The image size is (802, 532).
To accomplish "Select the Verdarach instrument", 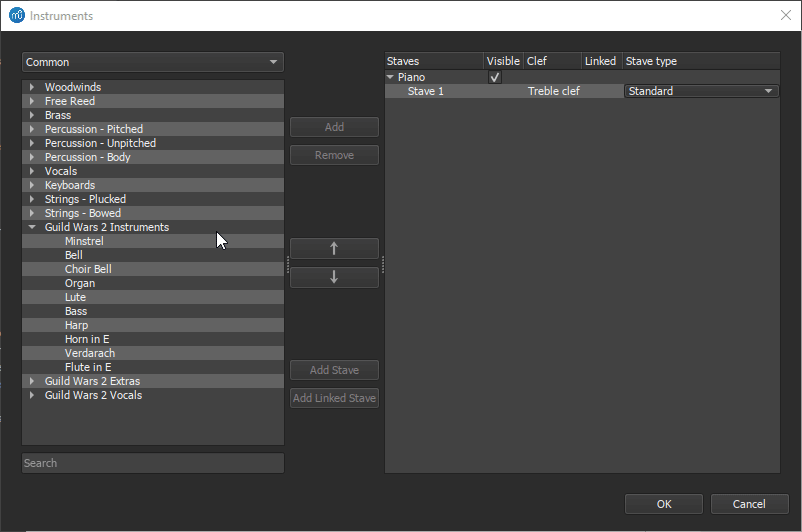I will tap(152, 353).
